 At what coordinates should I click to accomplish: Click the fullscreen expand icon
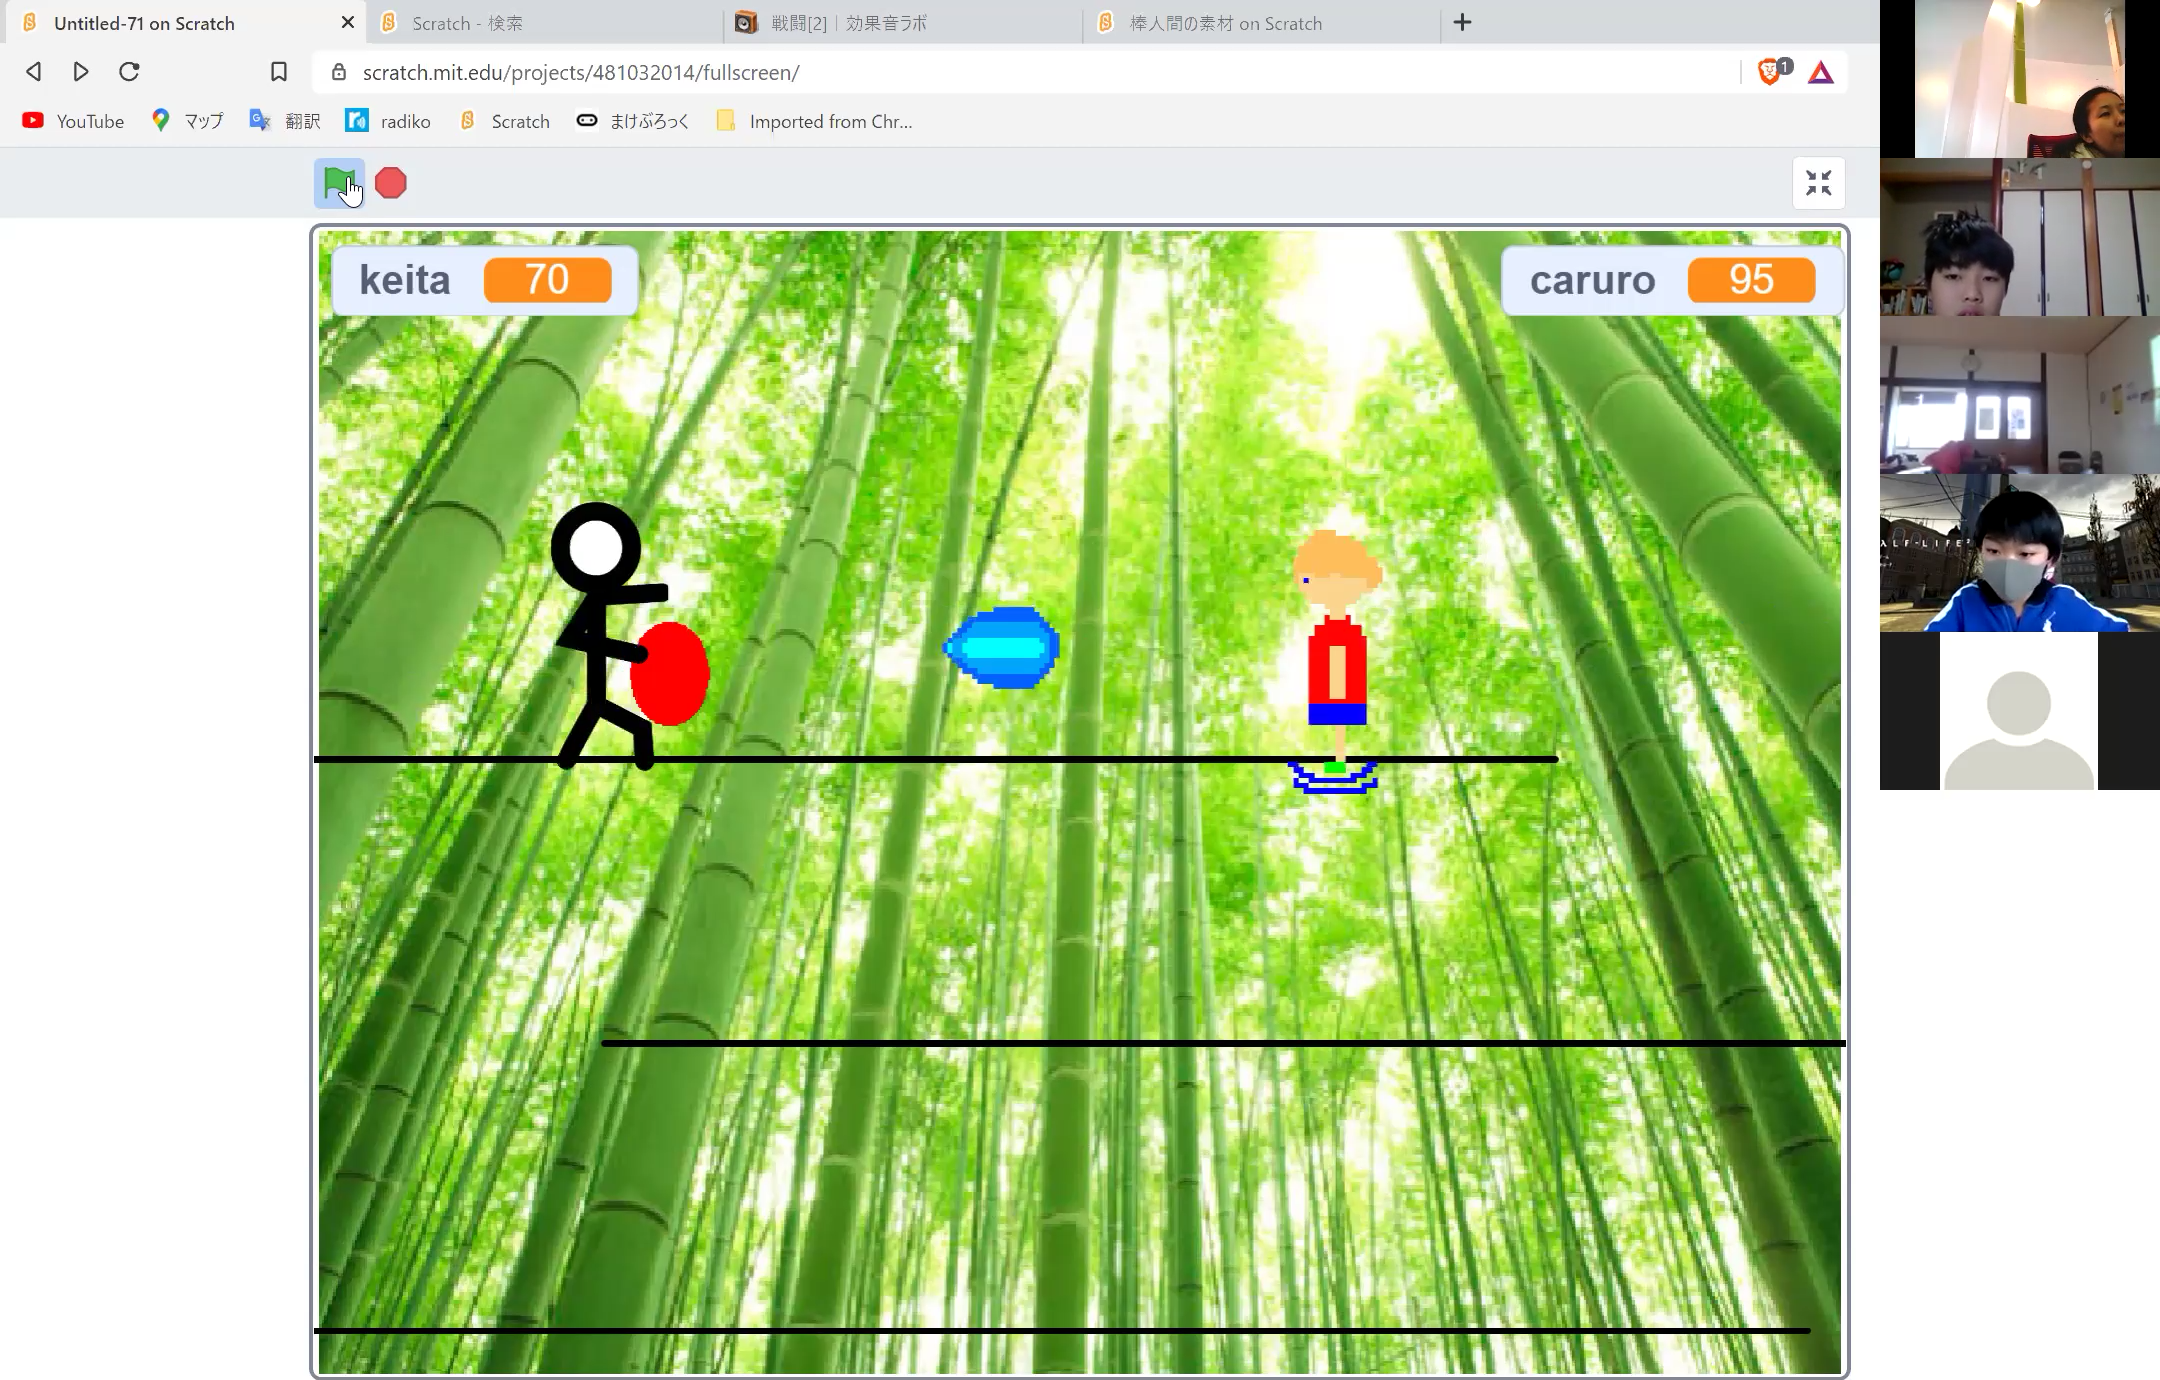pos(1817,183)
